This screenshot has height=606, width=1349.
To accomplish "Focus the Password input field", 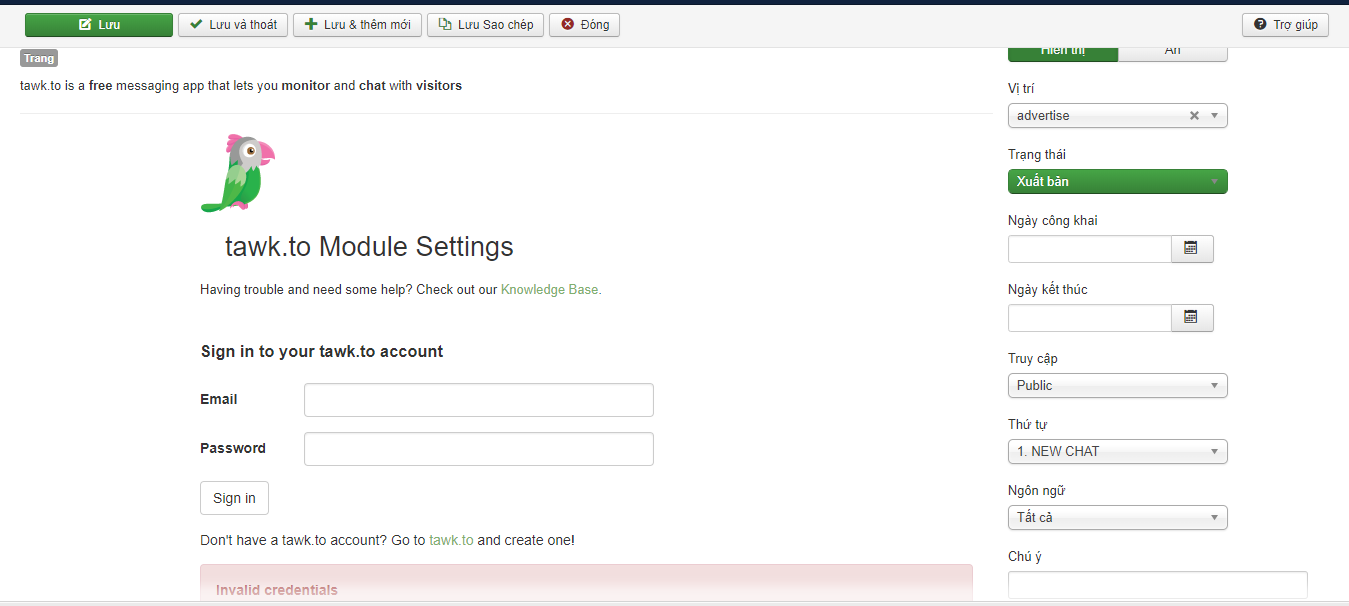I will point(479,449).
